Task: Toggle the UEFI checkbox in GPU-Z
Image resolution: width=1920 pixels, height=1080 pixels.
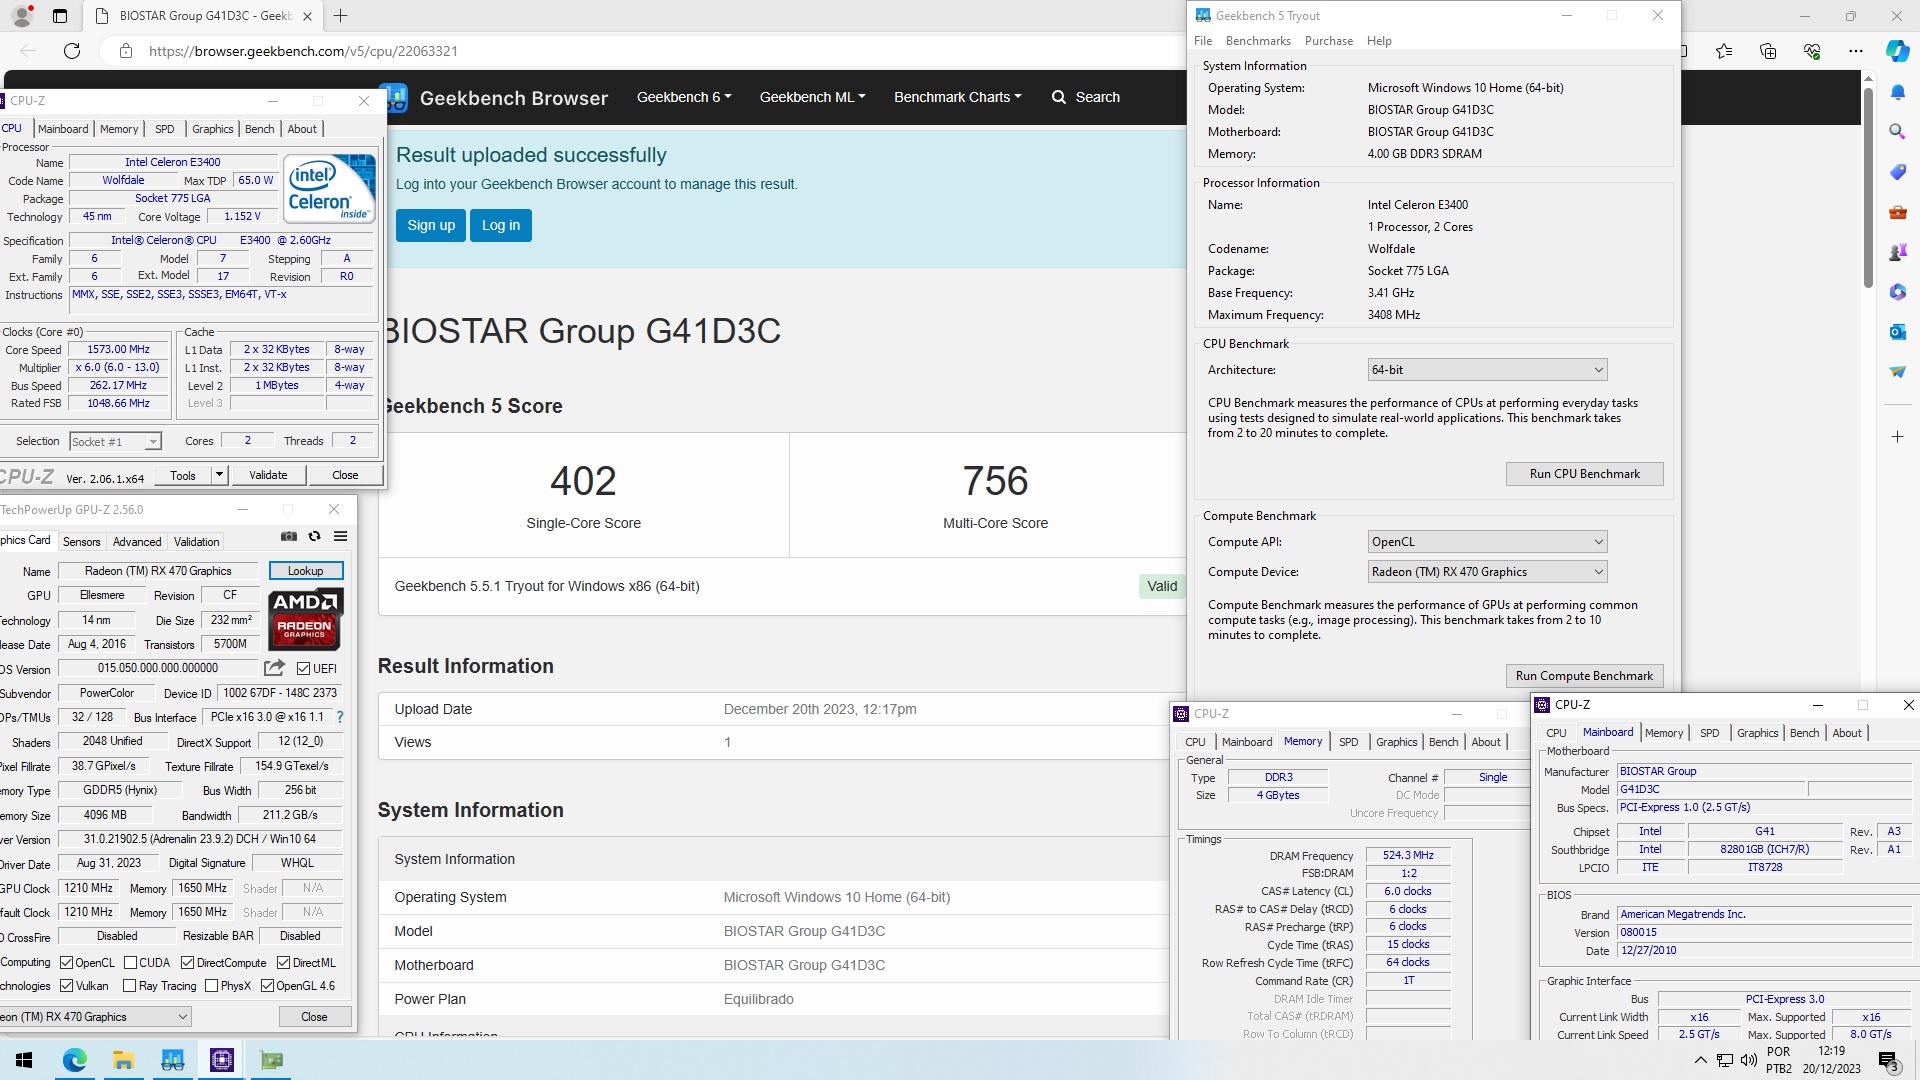Action: [x=304, y=668]
